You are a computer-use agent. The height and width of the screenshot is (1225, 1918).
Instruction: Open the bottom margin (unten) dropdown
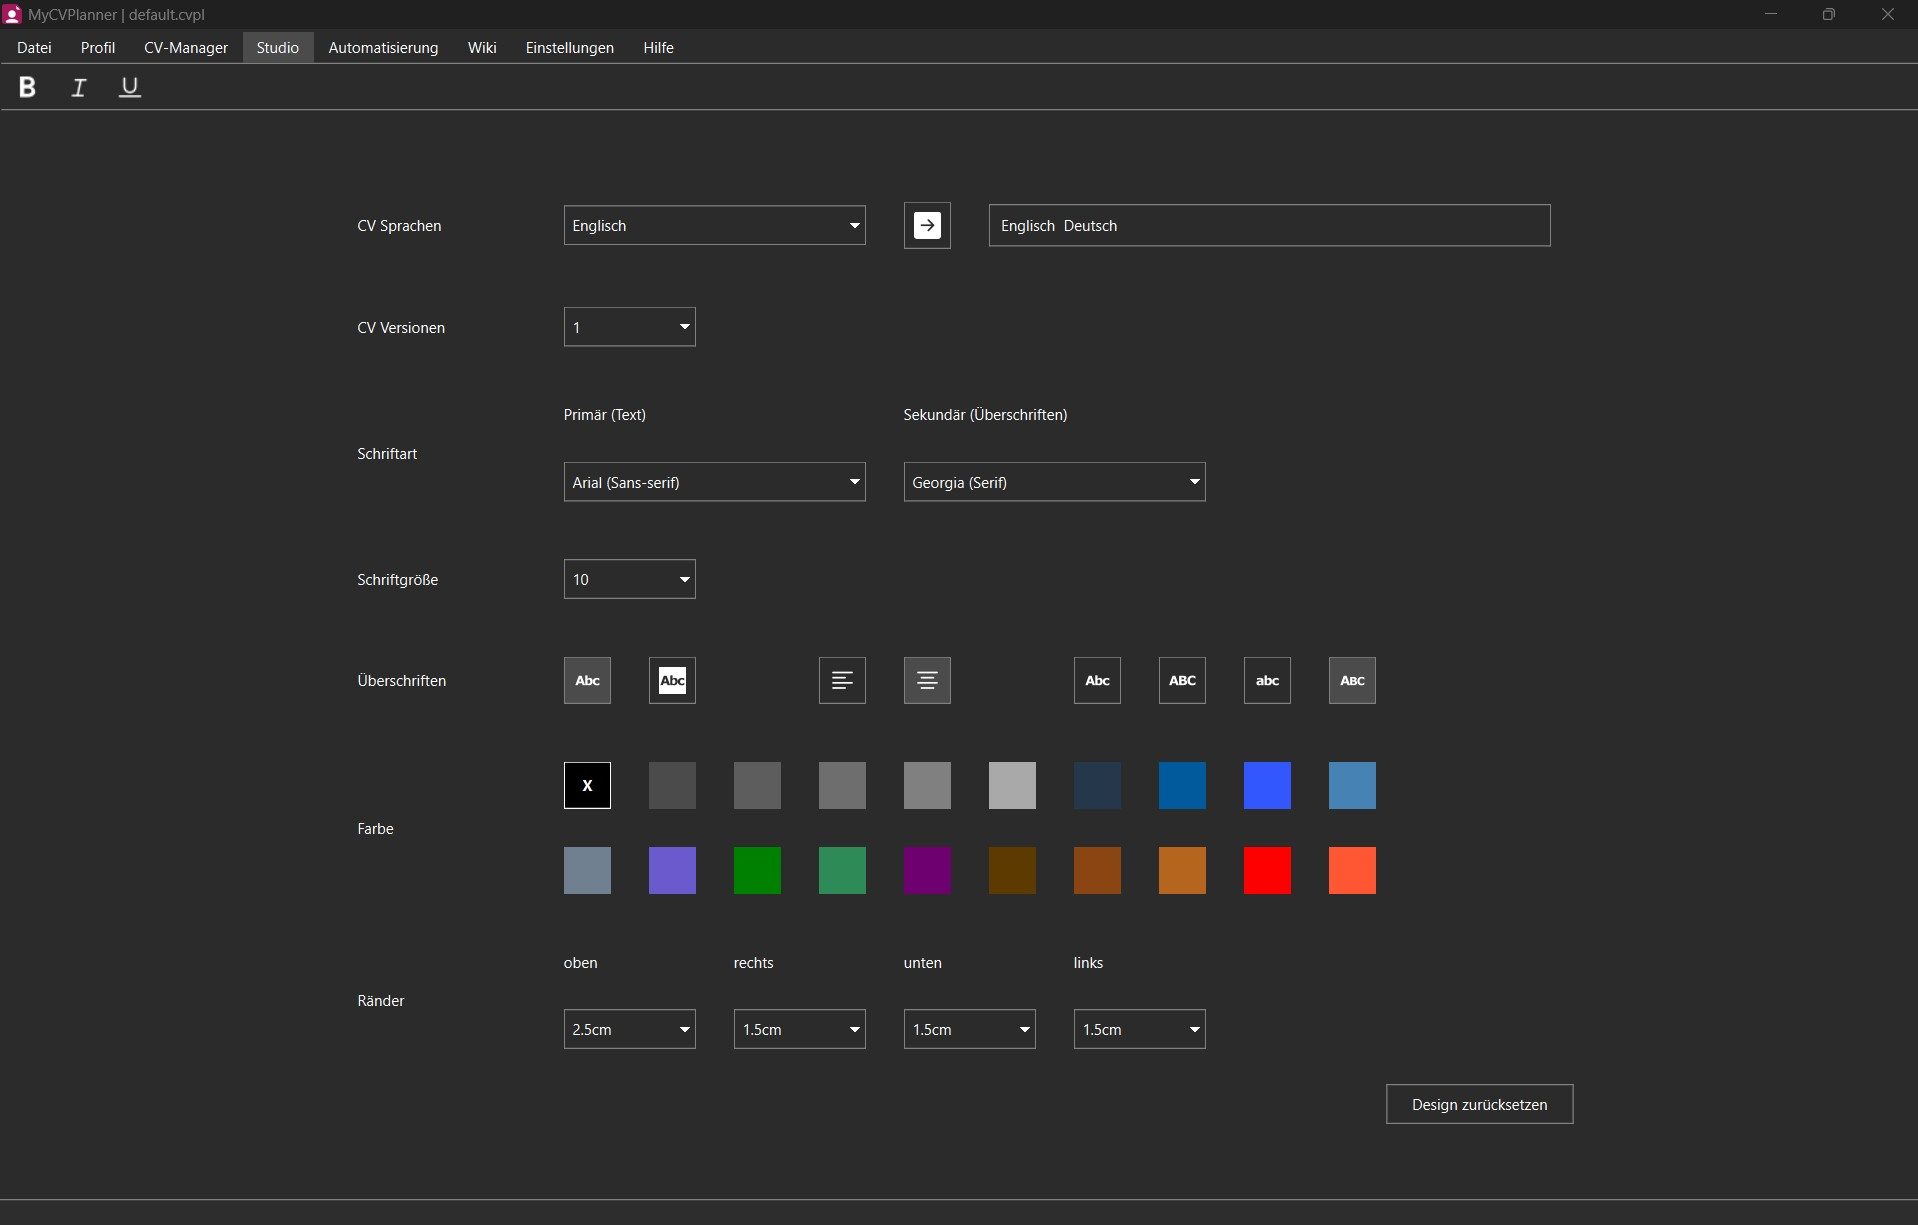point(969,1029)
